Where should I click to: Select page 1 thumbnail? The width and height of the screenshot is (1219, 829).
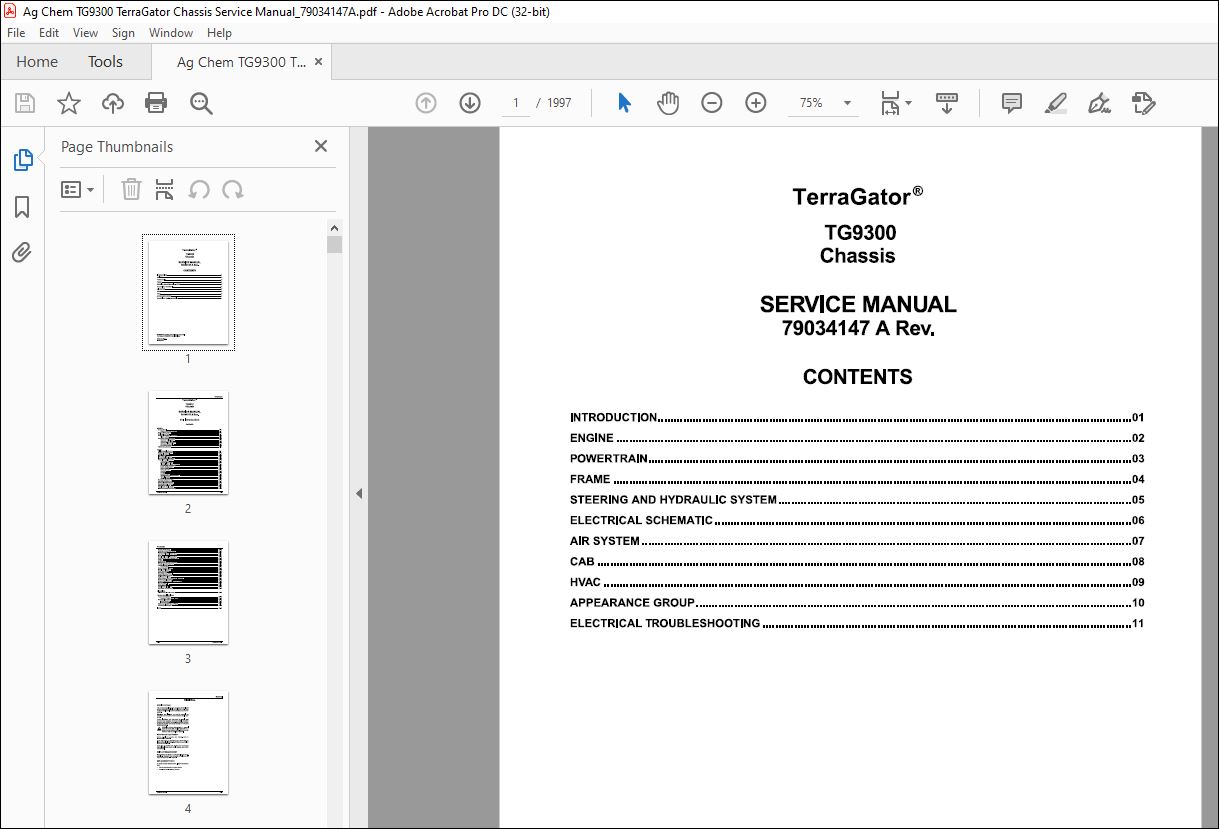(x=188, y=292)
